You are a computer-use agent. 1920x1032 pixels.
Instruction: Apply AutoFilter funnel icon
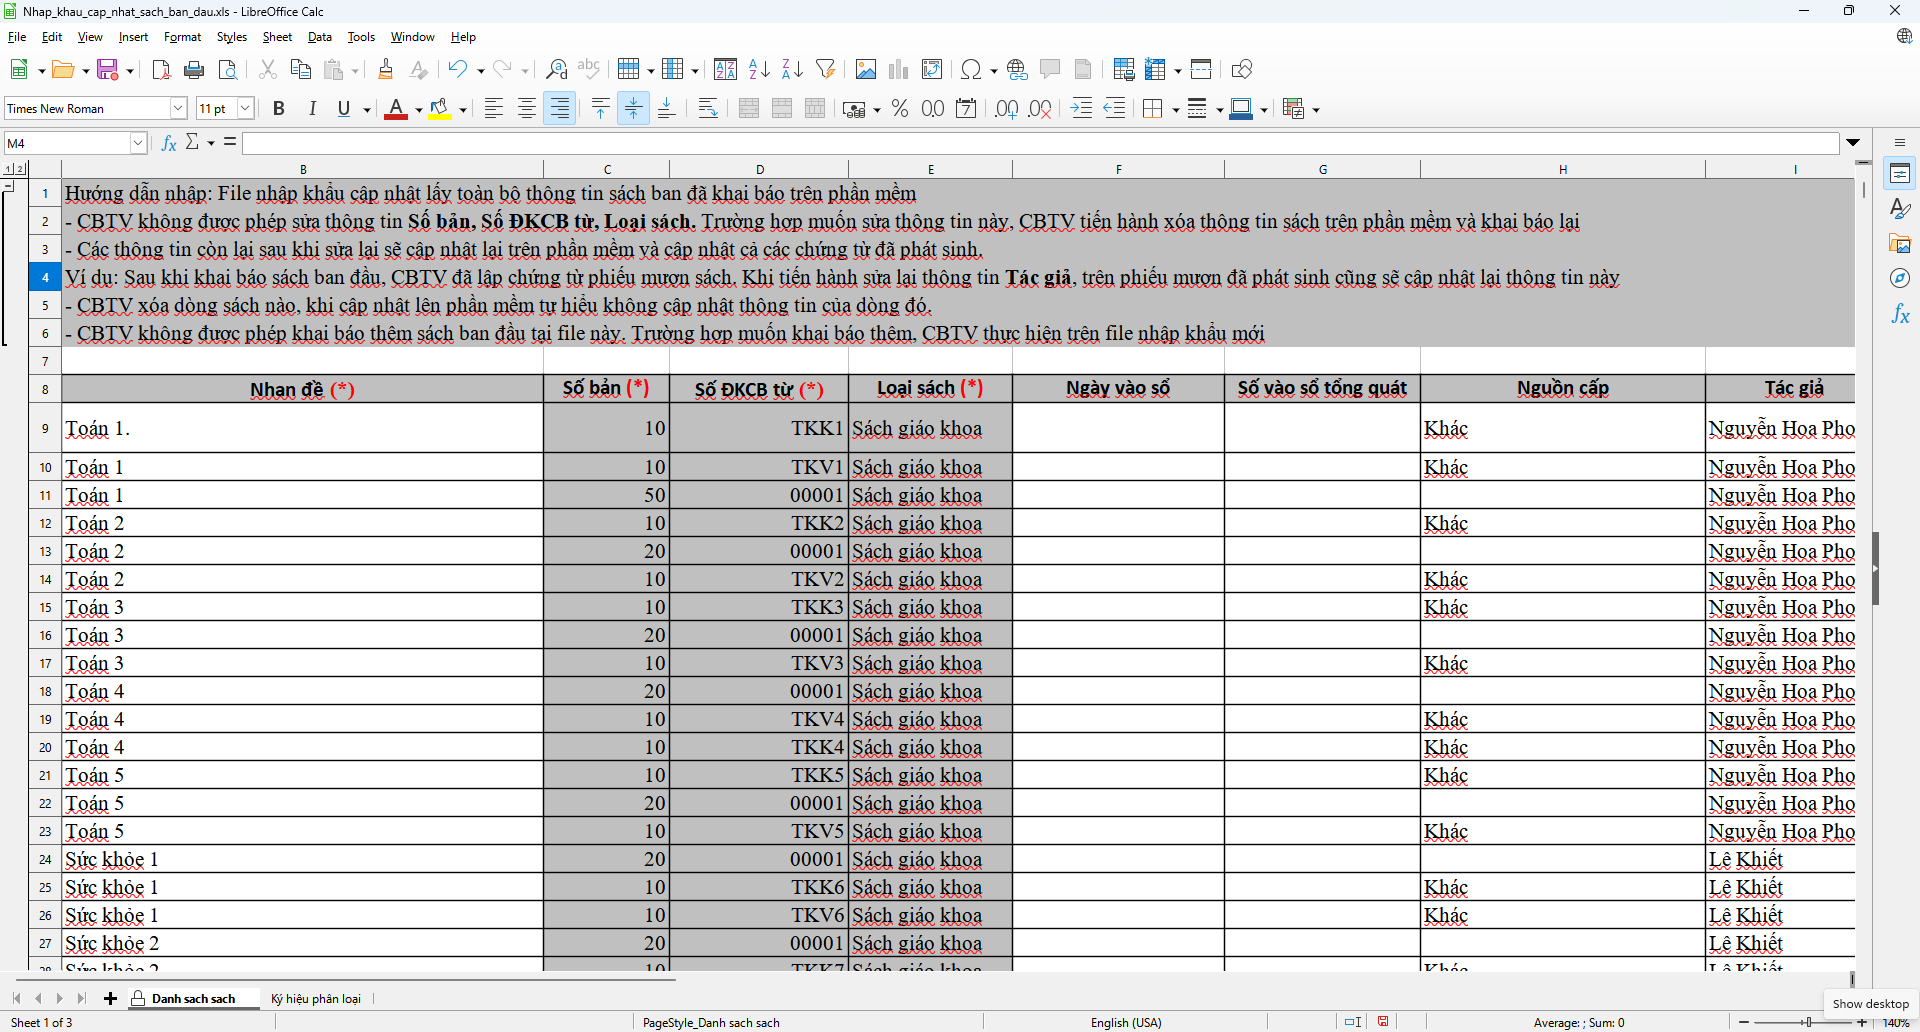tap(826, 69)
